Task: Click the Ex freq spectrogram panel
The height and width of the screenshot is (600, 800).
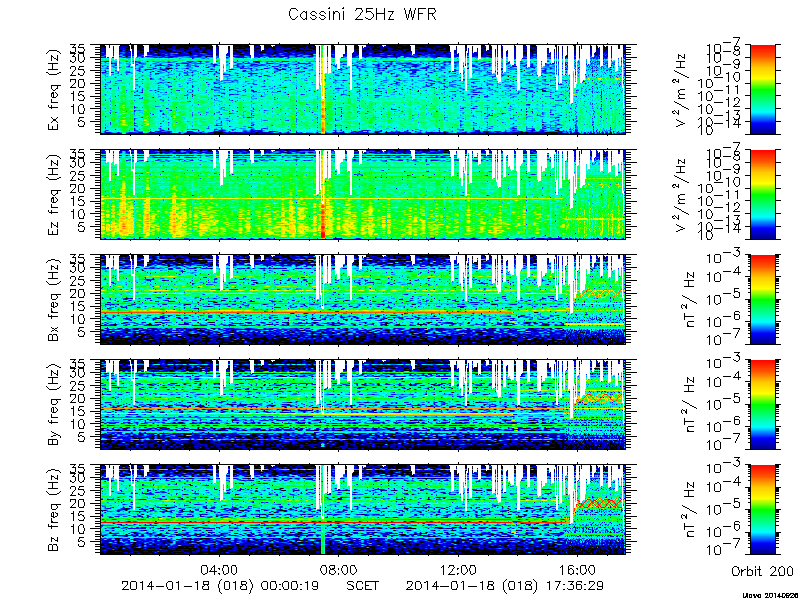Action: pos(363,89)
